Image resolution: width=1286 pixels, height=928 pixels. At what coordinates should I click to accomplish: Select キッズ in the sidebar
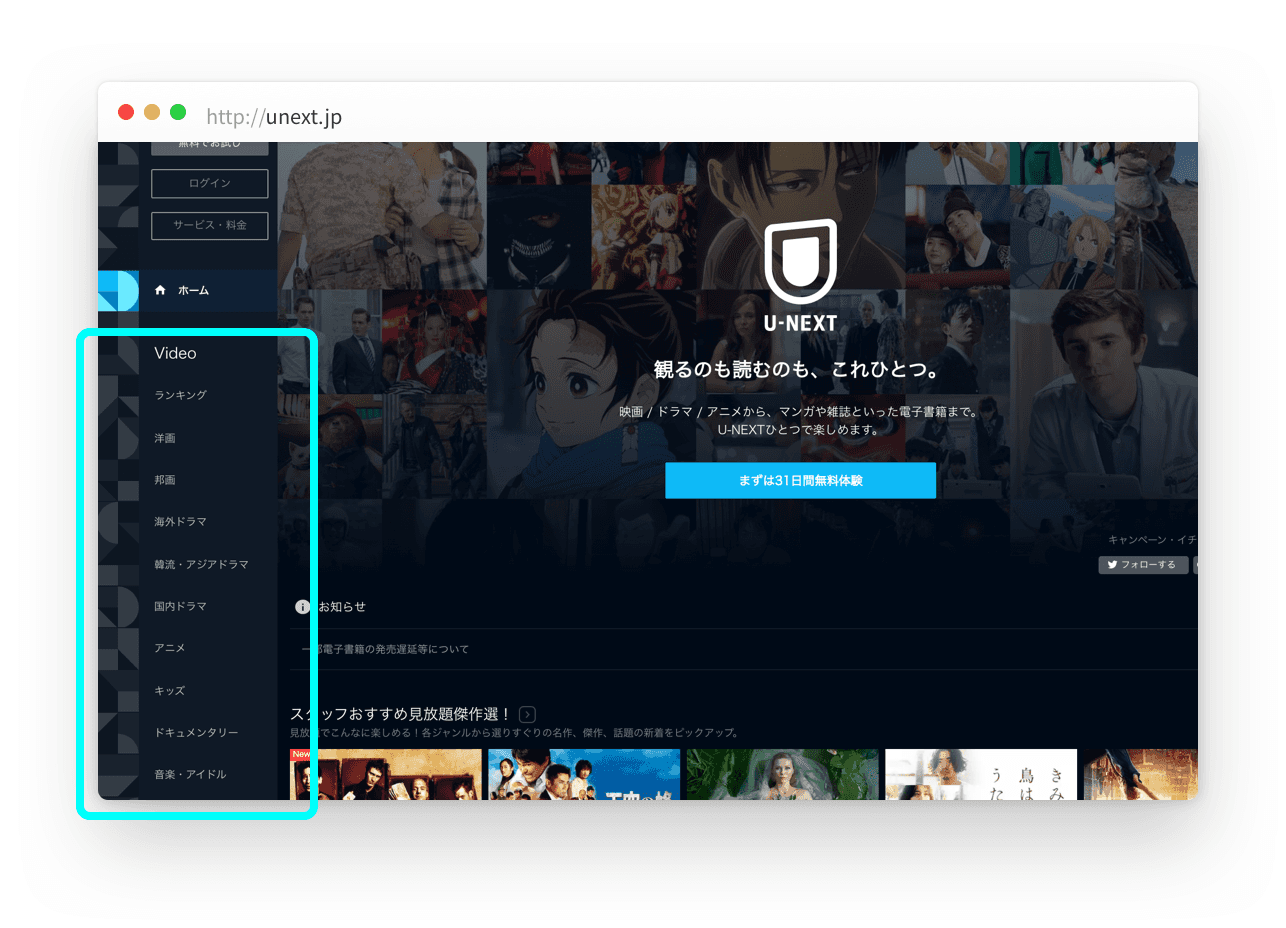point(170,690)
